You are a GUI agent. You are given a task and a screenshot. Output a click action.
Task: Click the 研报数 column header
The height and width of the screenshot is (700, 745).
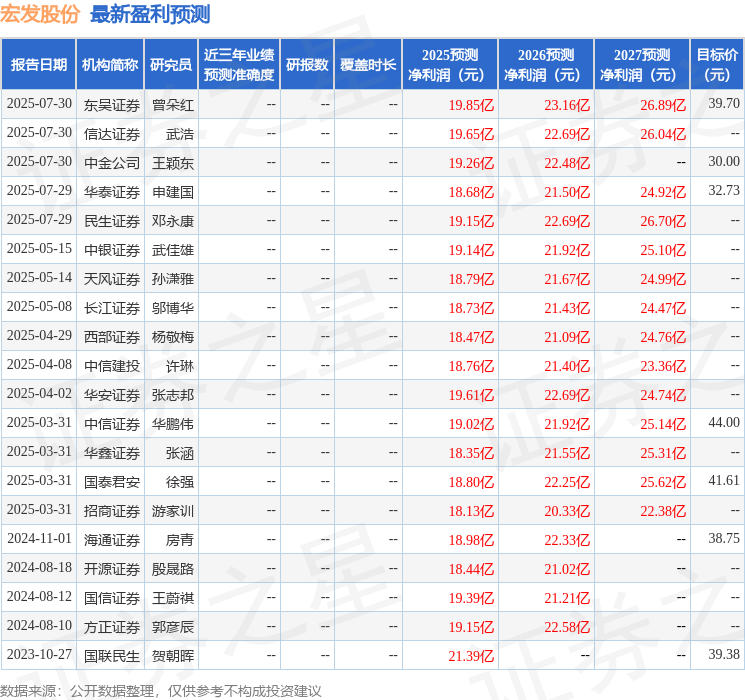306,65
